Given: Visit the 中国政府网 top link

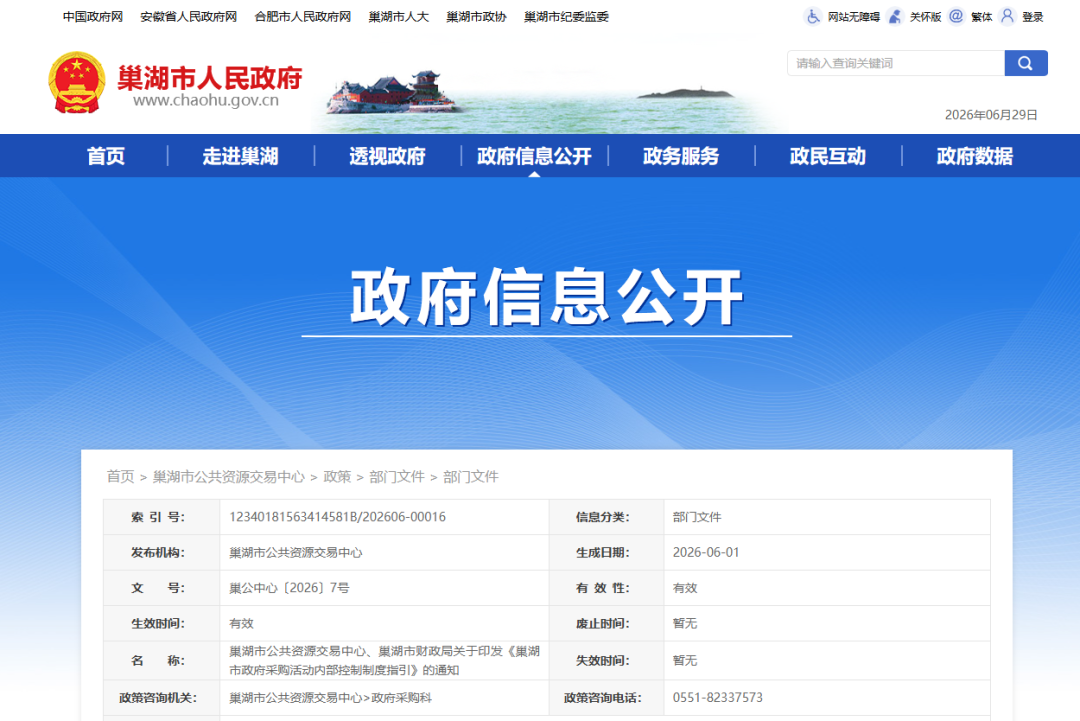Looking at the screenshot, I should coord(93,17).
